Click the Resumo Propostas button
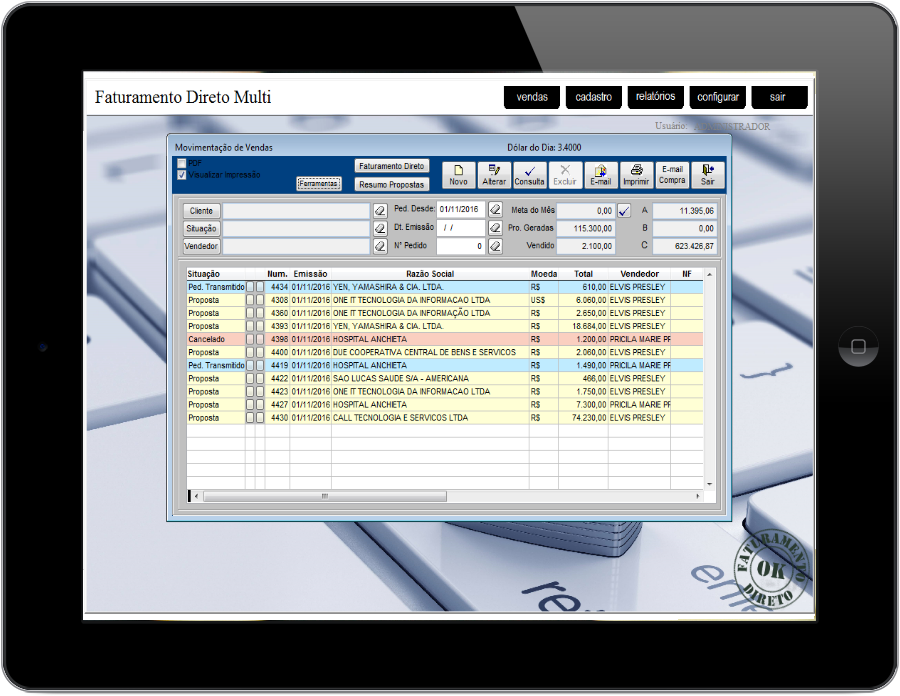900x696 pixels. click(392, 184)
